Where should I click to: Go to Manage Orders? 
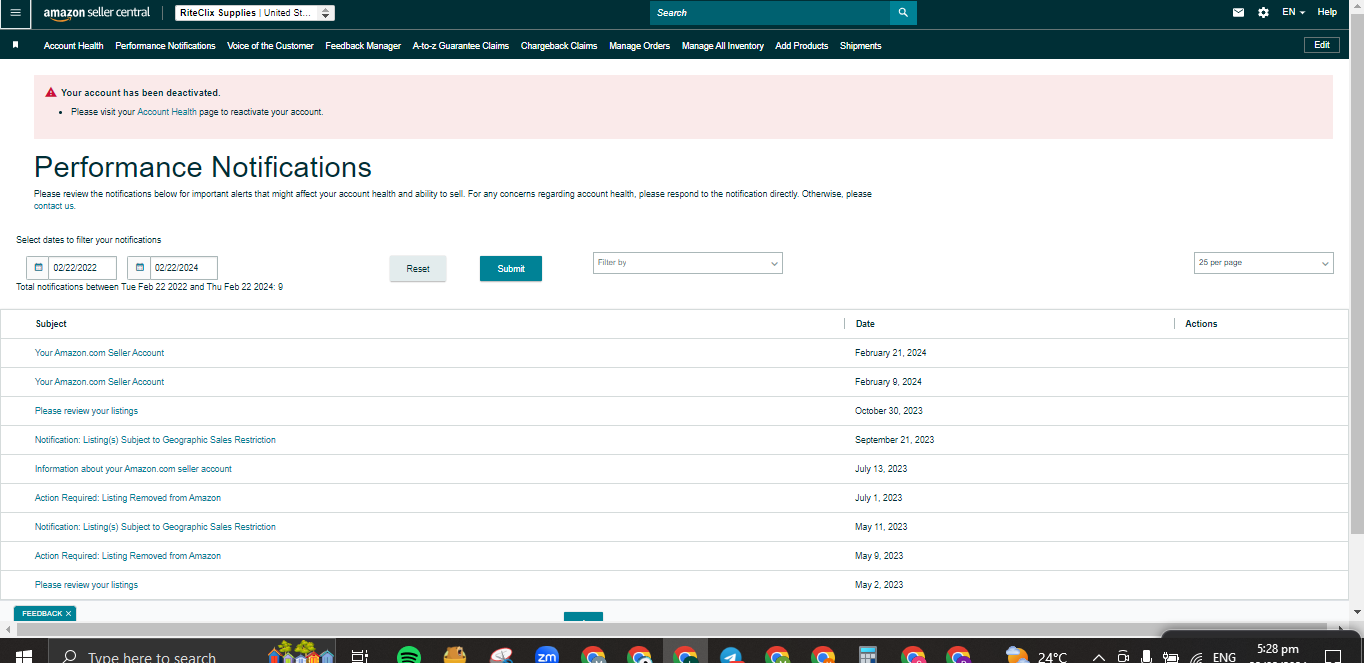[639, 46]
